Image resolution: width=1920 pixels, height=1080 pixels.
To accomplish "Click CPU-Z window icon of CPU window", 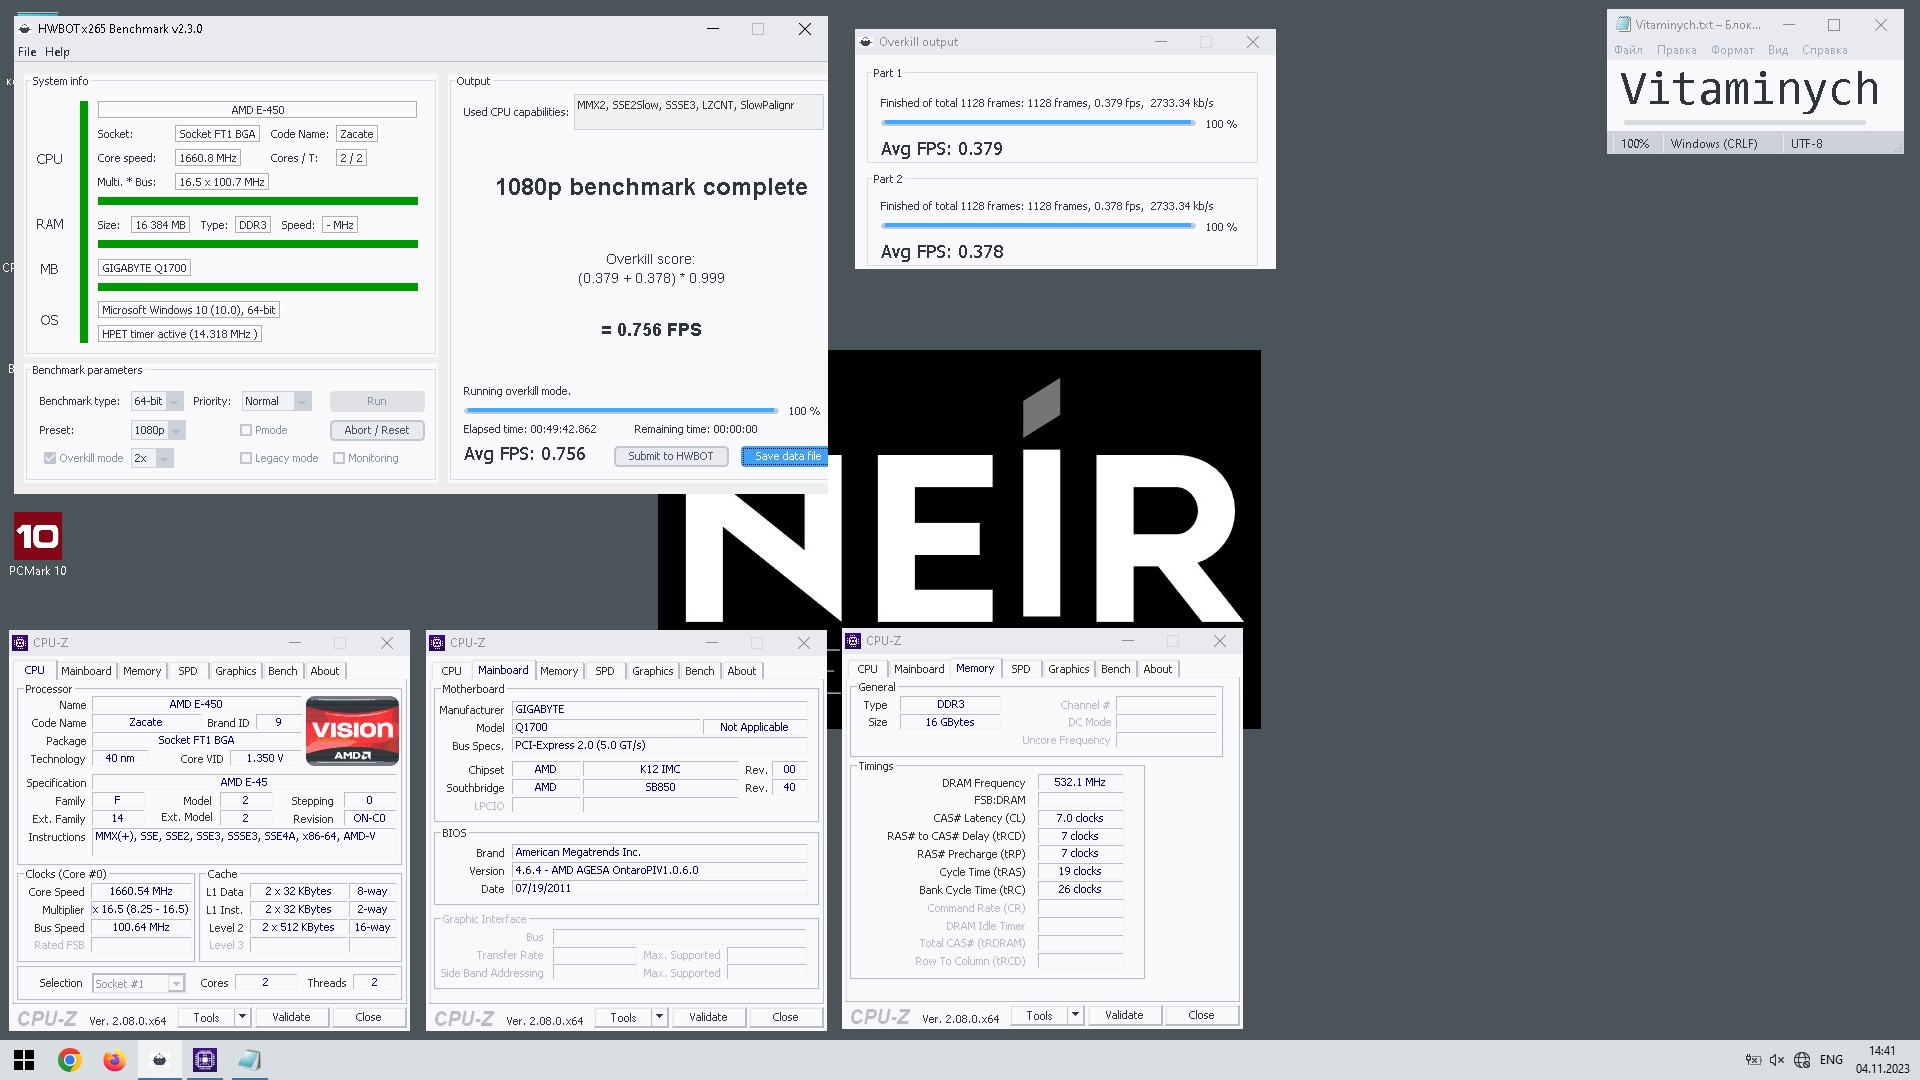I will click(20, 643).
